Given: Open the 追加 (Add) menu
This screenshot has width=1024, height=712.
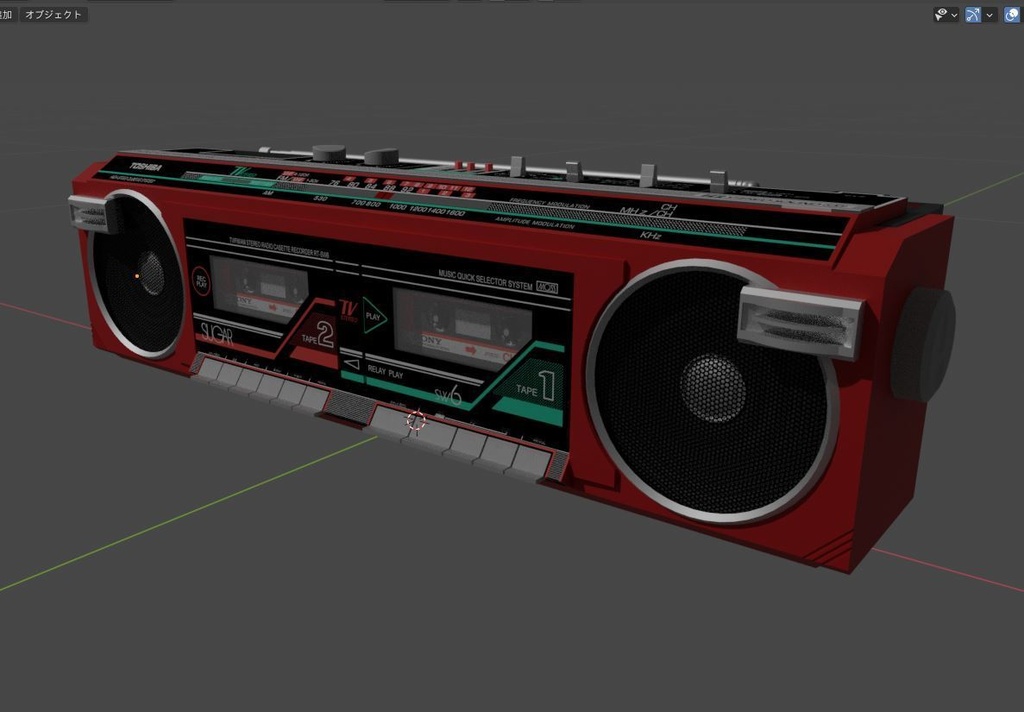Looking at the screenshot, I should 5,14.
